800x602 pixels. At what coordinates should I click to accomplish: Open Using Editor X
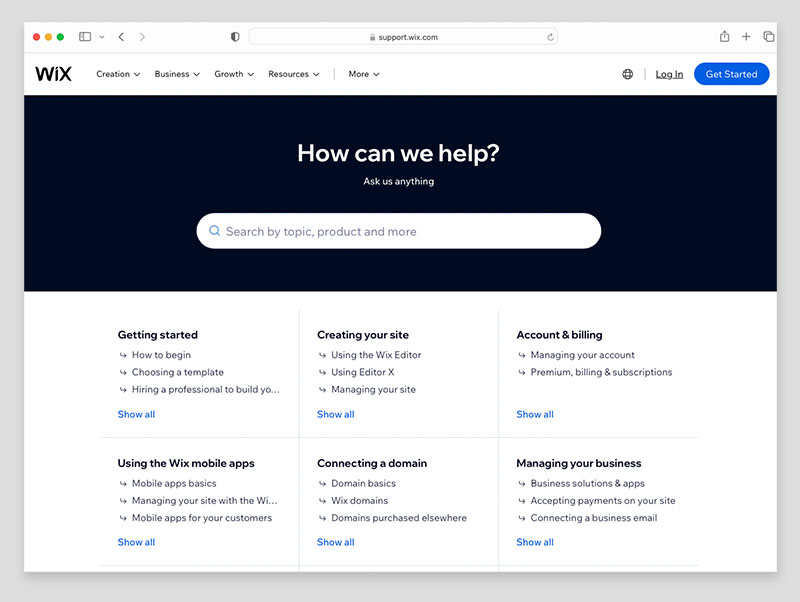(363, 372)
